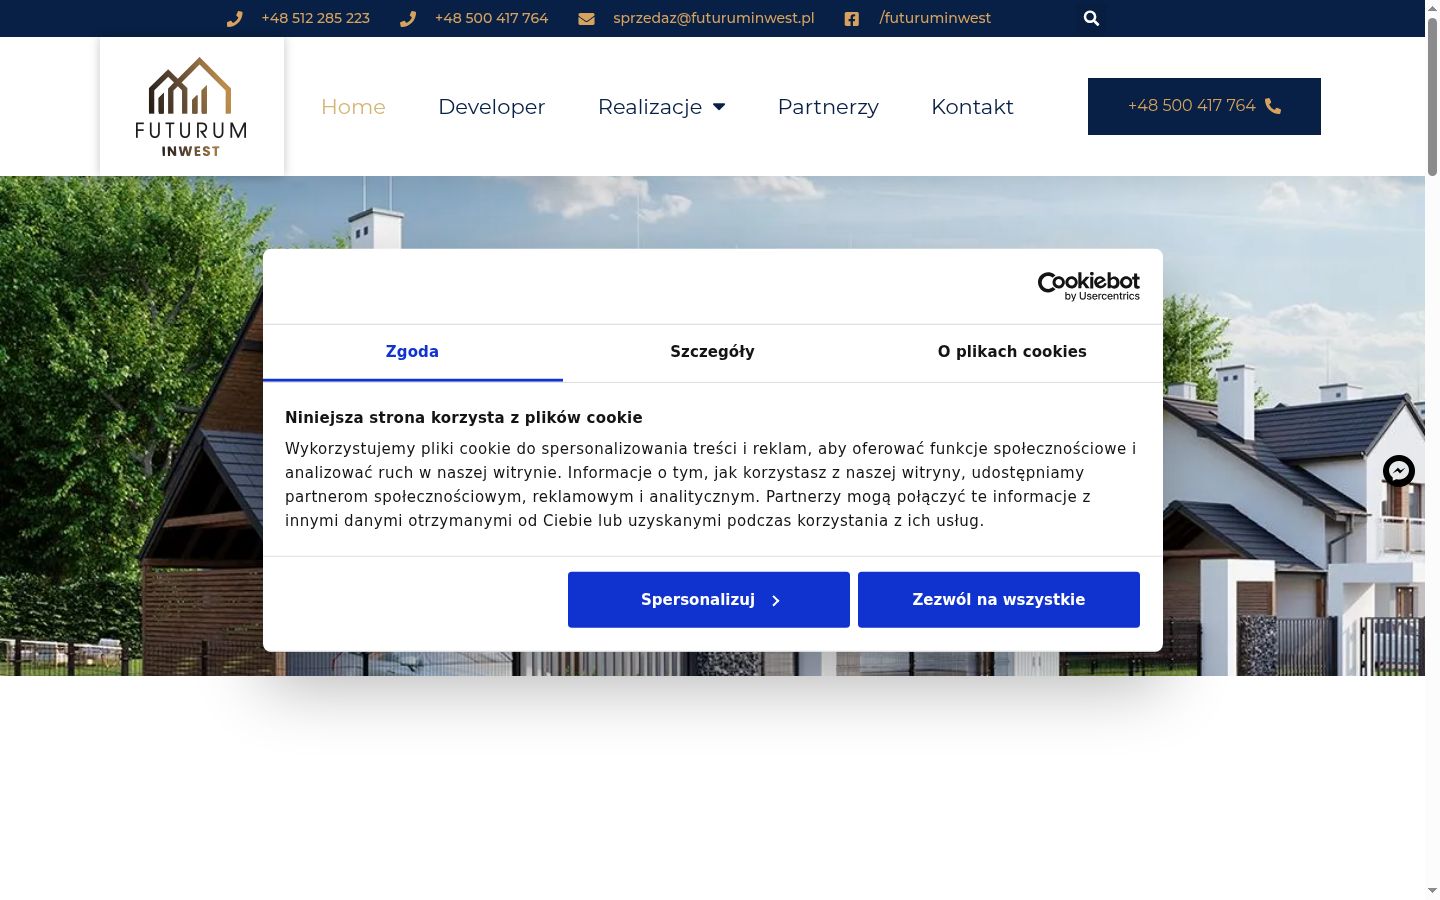The height and width of the screenshot is (900, 1440).
Task: Switch to the O plikach cookies tab
Action: tap(1012, 352)
